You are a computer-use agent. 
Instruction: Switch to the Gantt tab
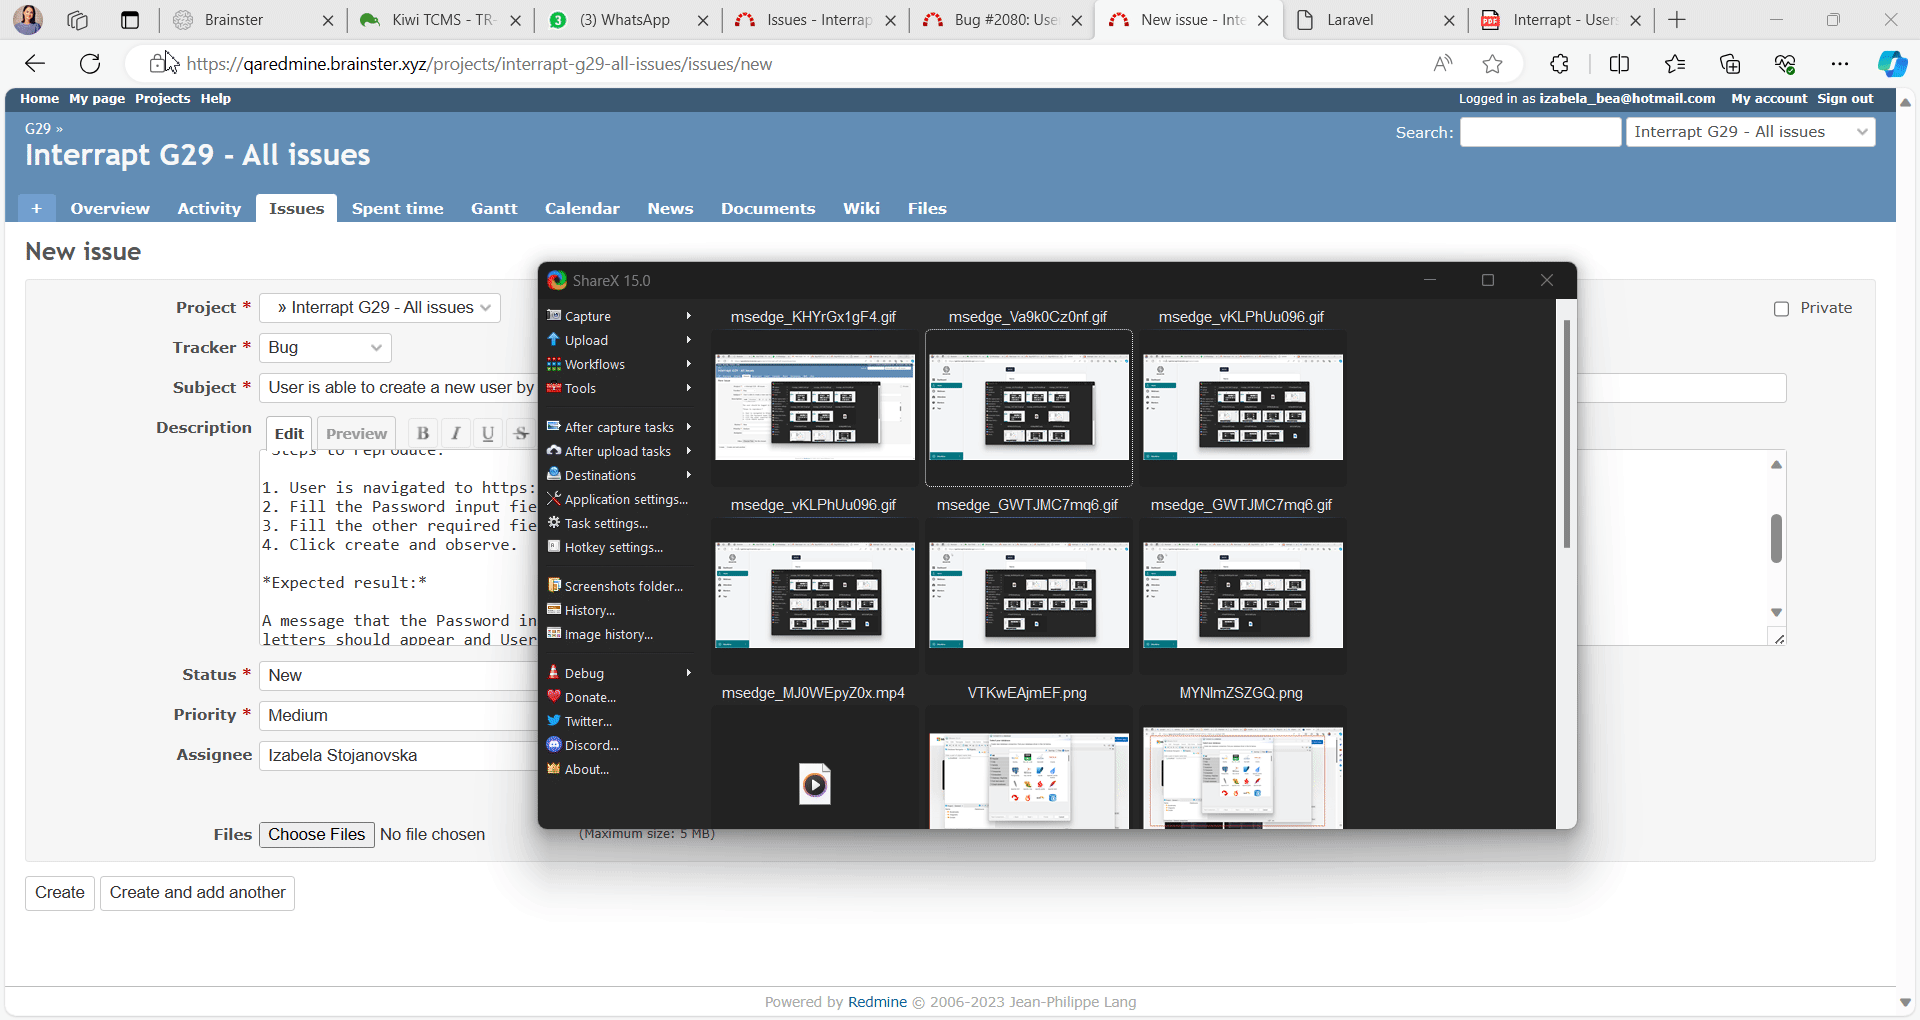[x=494, y=208]
